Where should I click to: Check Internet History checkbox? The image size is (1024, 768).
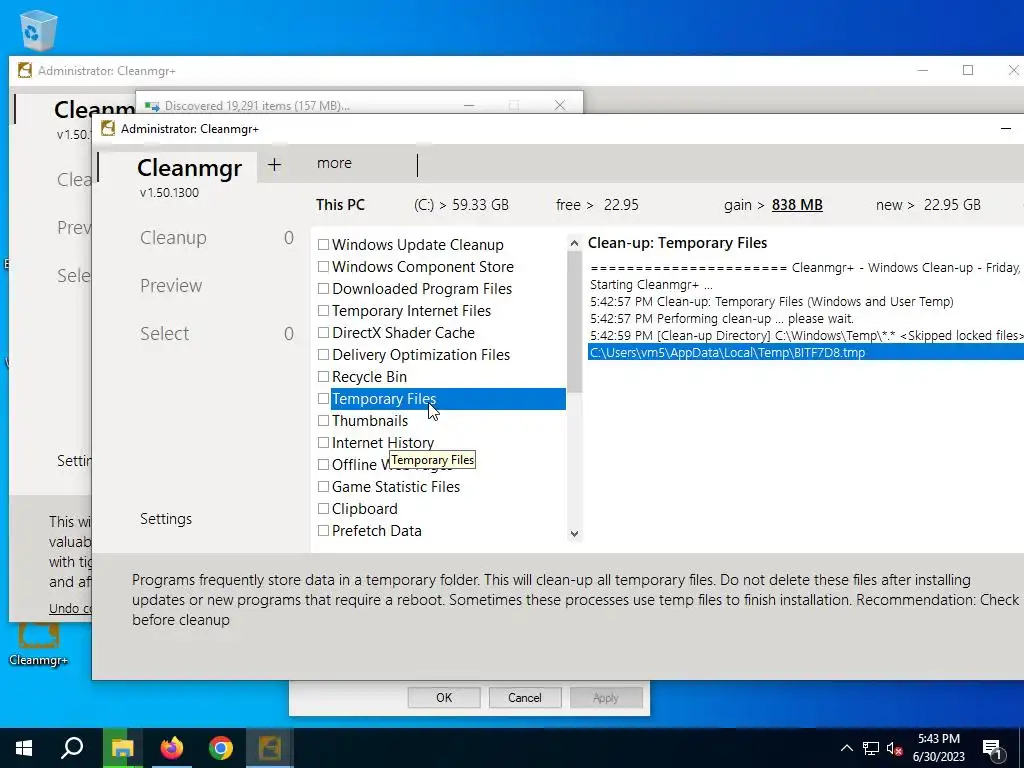tap(323, 443)
